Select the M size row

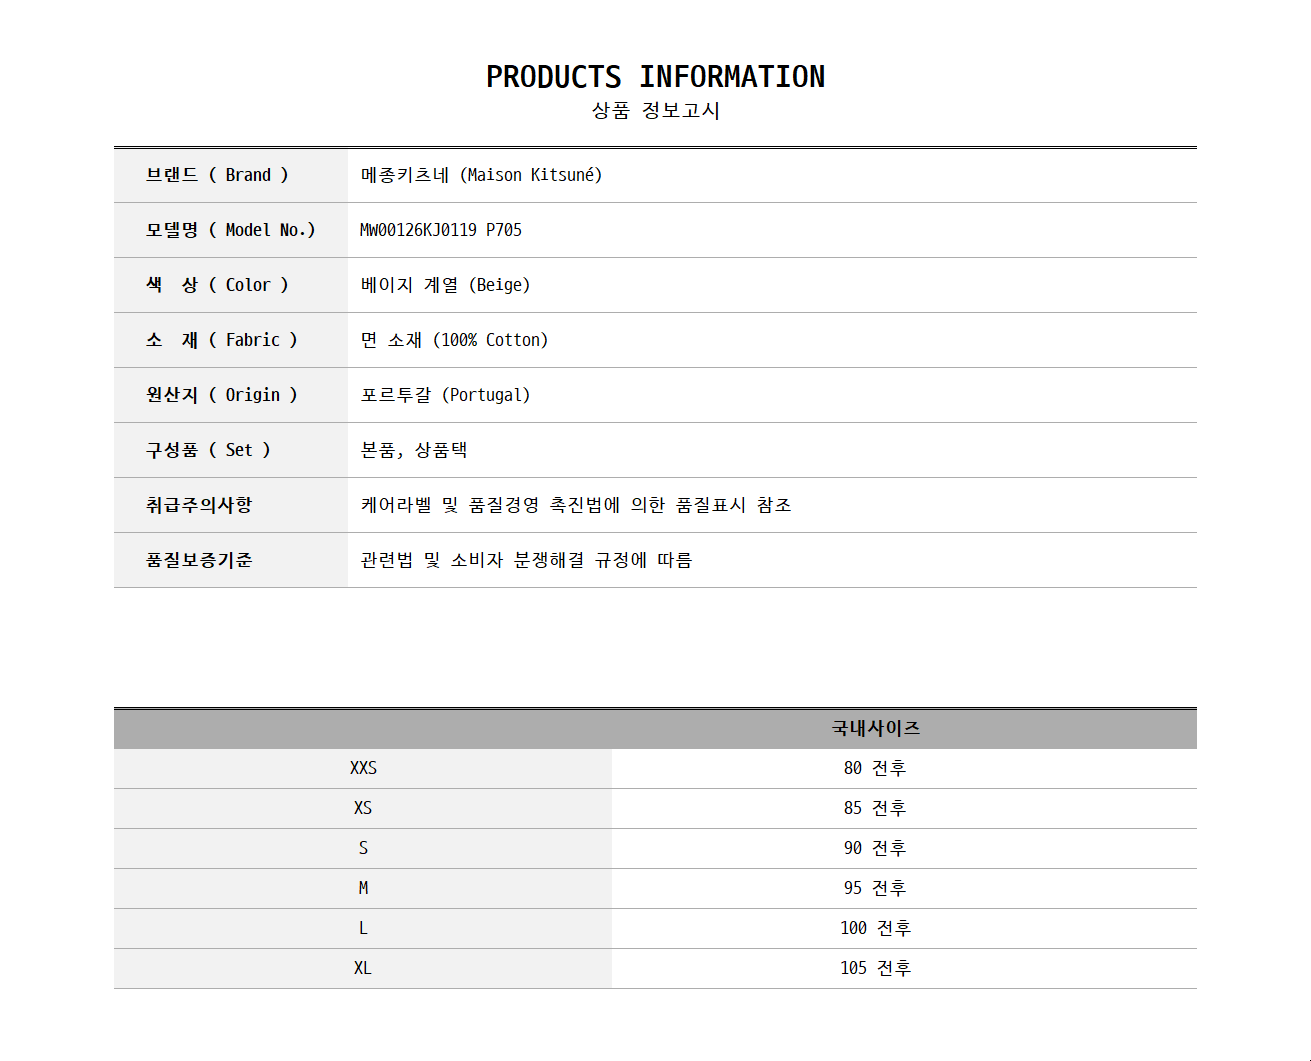coord(363,888)
